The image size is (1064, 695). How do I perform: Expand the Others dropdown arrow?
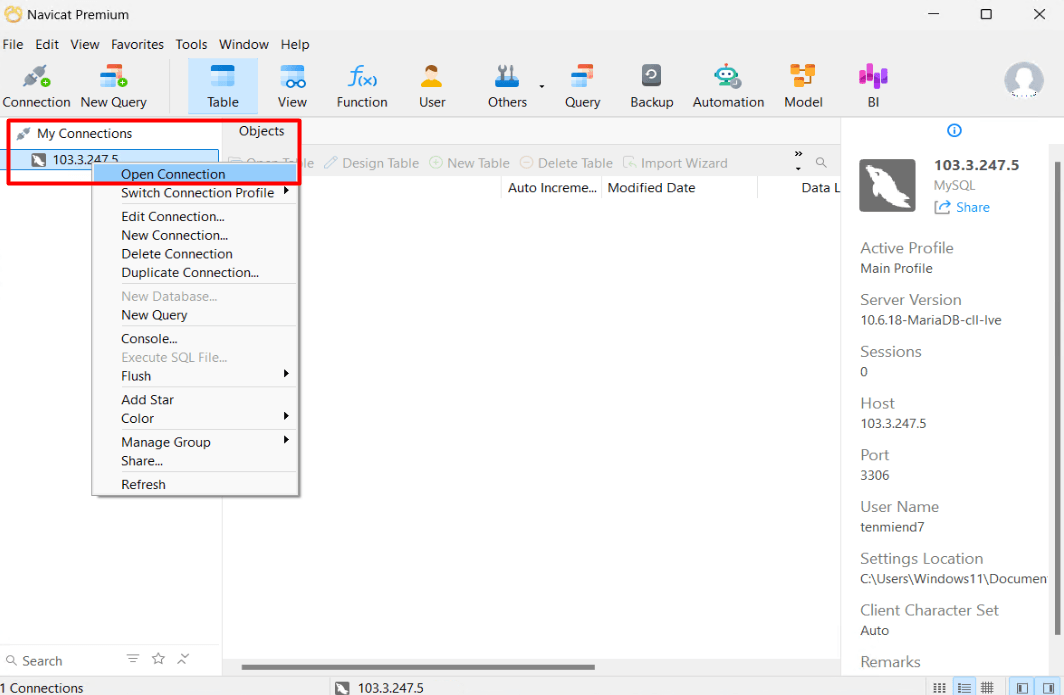(x=542, y=86)
